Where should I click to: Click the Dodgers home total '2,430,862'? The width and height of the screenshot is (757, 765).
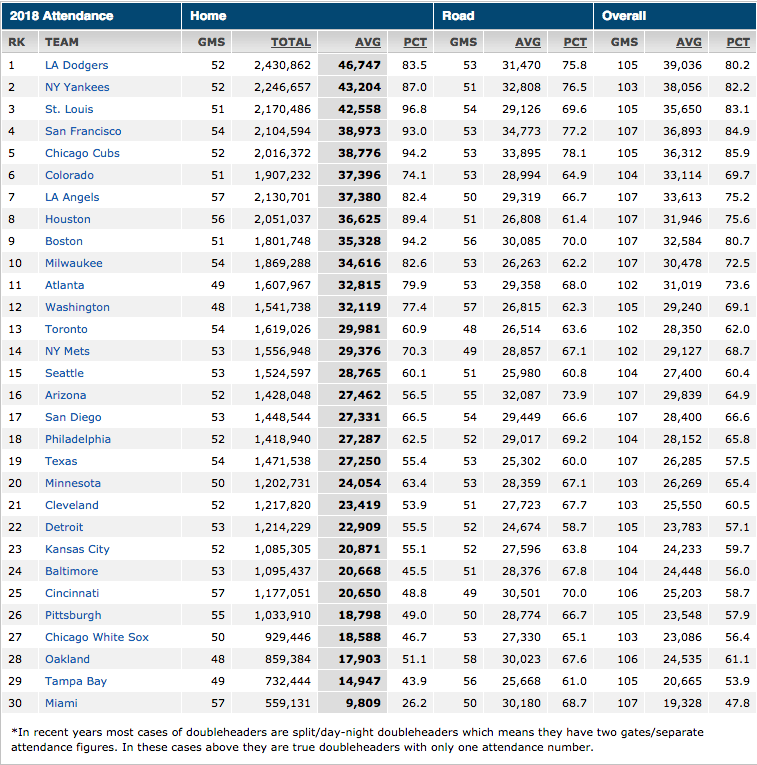pyautogui.click(x=282, y=65)
